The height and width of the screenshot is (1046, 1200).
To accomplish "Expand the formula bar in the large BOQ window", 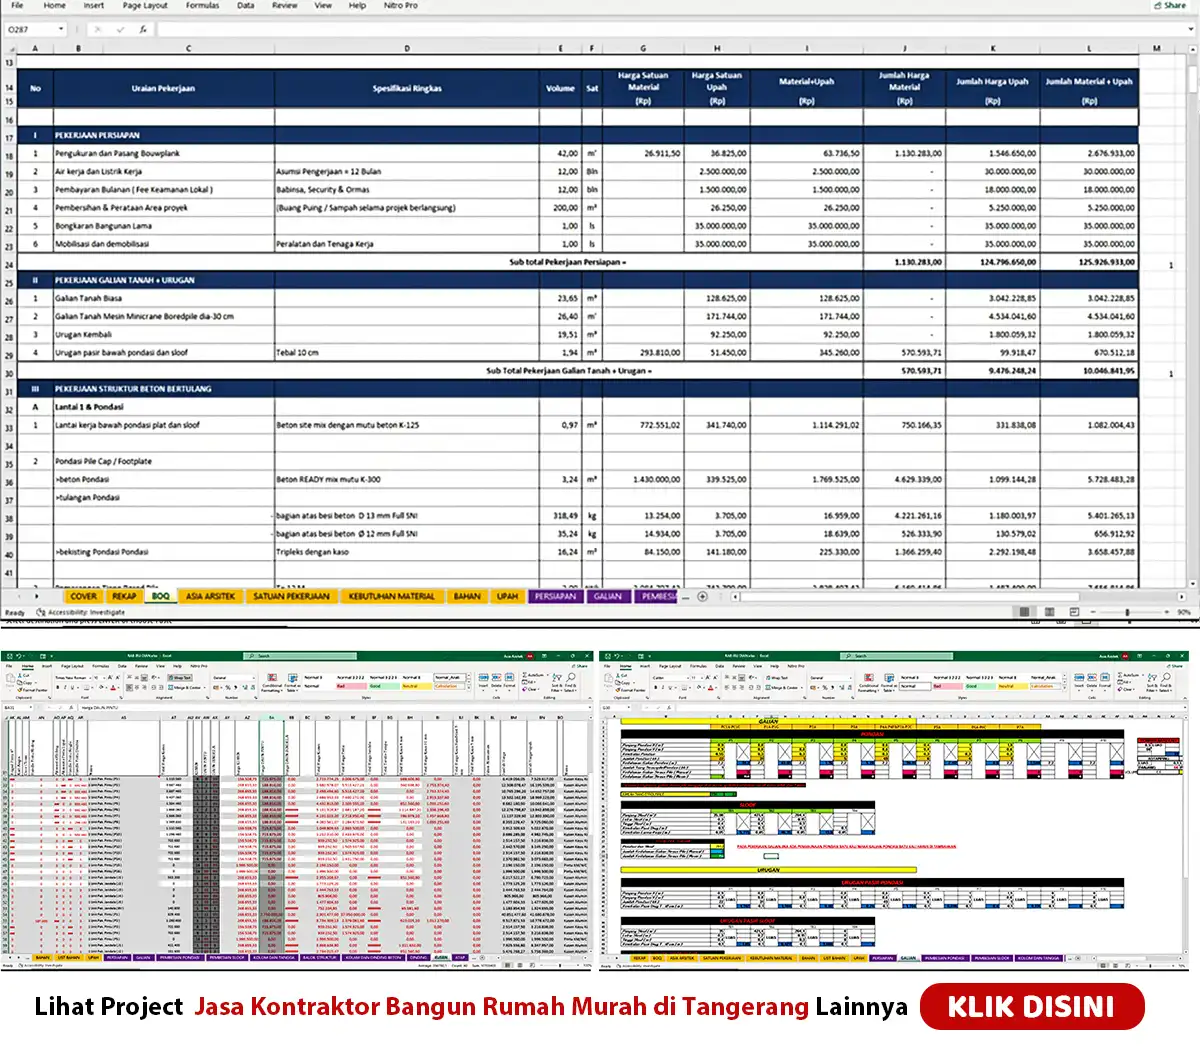I will (1190, 30).
